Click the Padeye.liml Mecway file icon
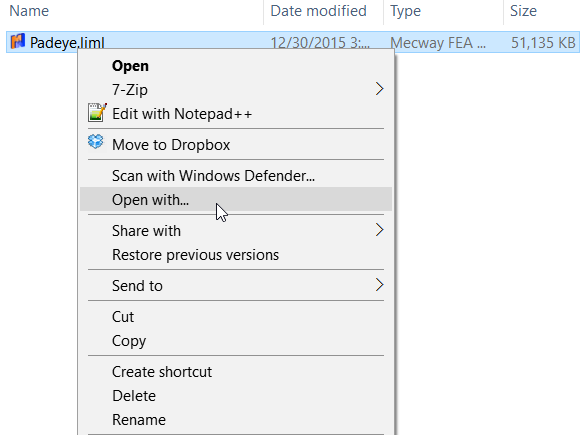 [x=17, y=41]
